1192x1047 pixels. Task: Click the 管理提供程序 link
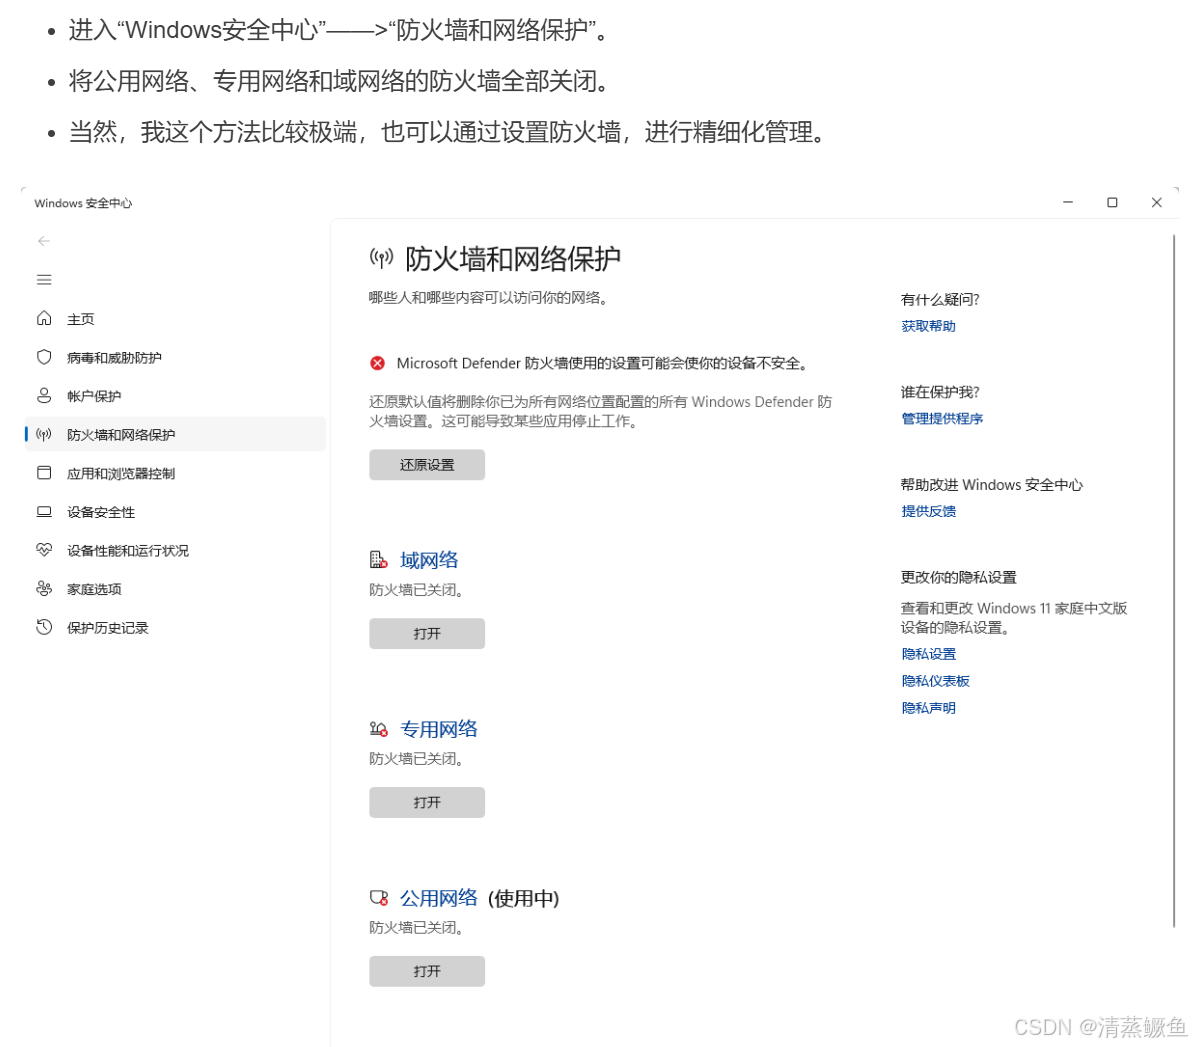(x=942, y=419)
